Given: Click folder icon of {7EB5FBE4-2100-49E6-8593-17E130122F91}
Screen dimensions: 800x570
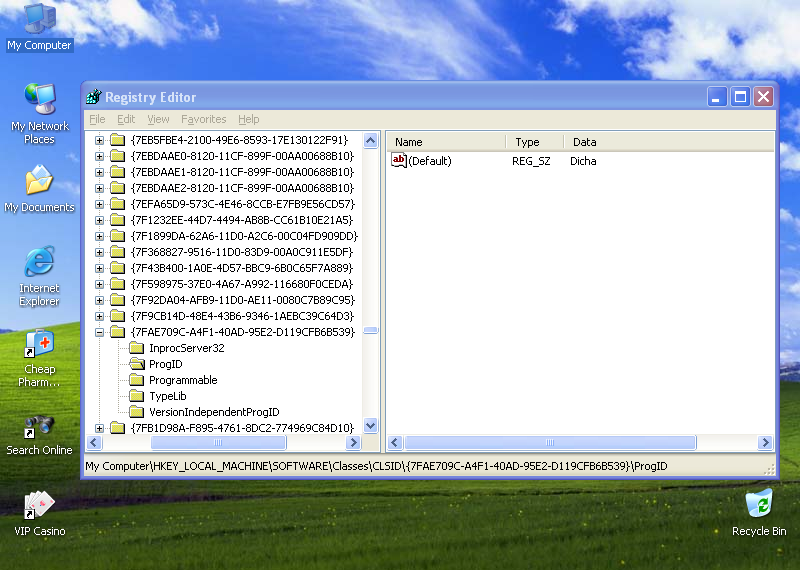Looking at the screenshot, I should [118, 140].
